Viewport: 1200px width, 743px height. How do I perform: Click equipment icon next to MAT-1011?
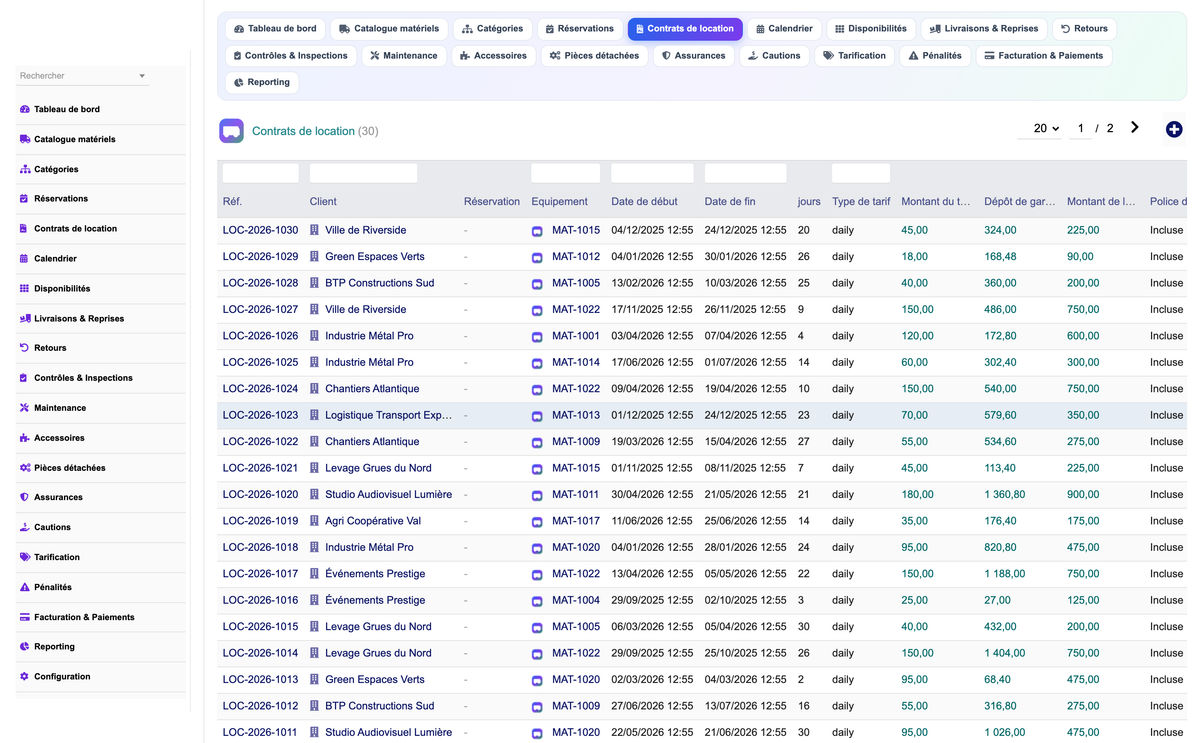[537, 495]
